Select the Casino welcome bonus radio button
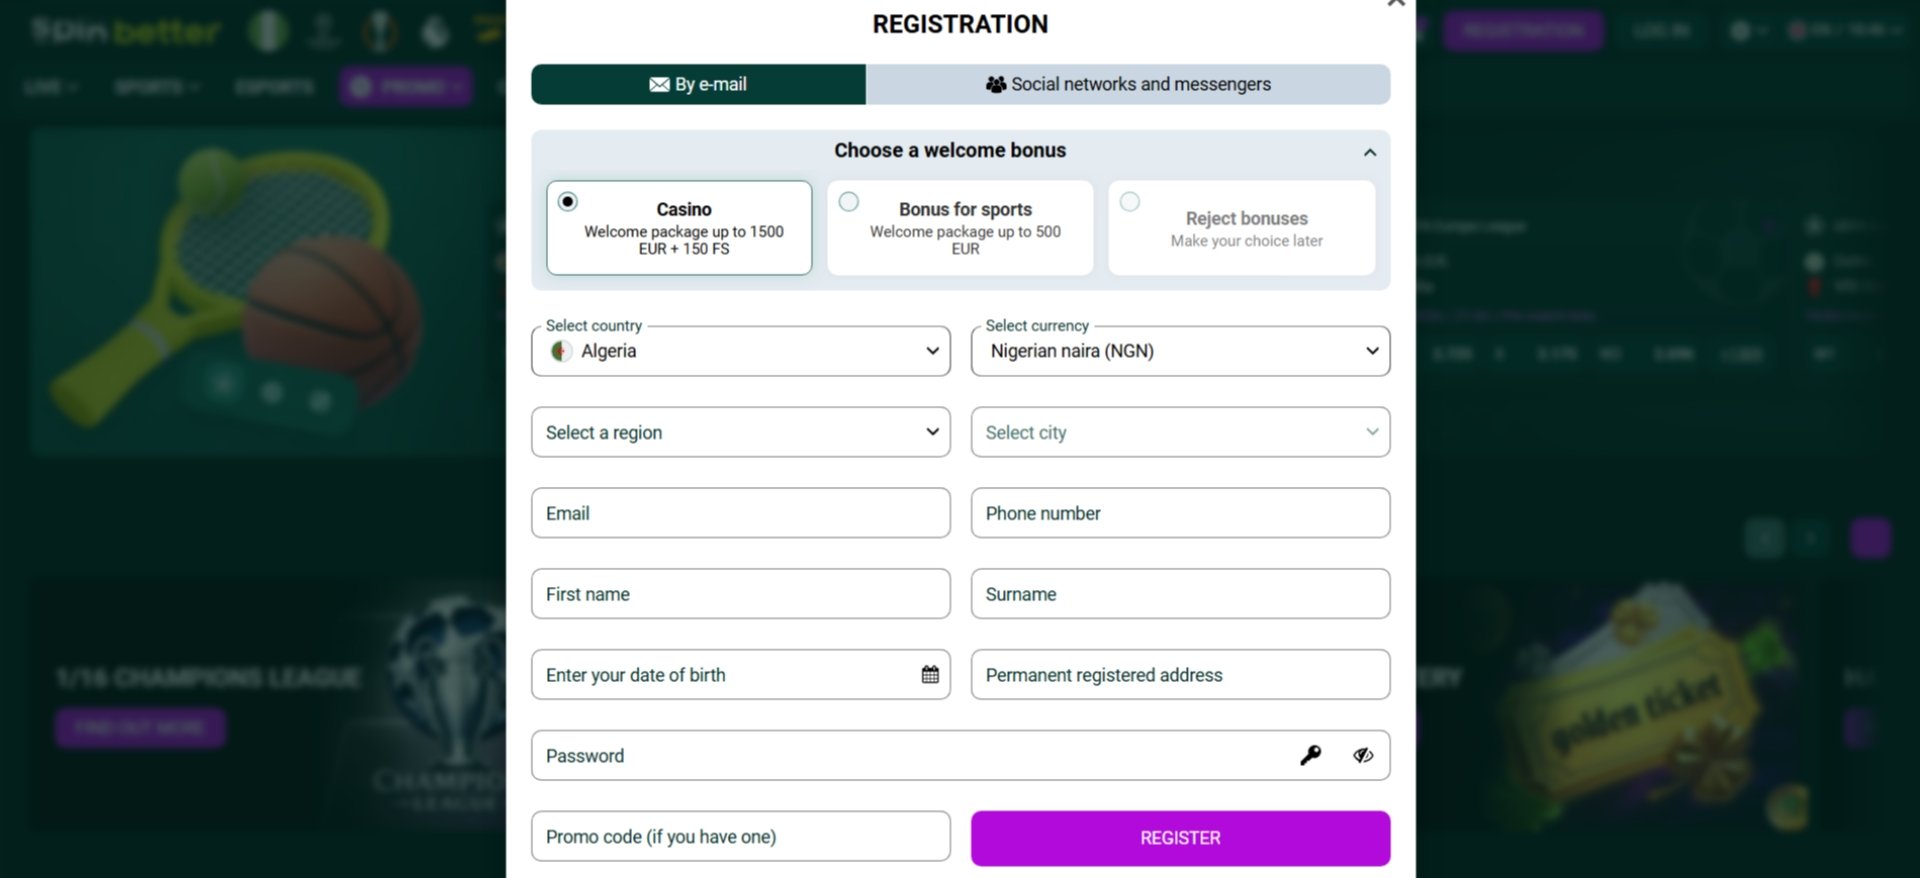Viewport: 1920px width, 878px height. tap(567, 201)
